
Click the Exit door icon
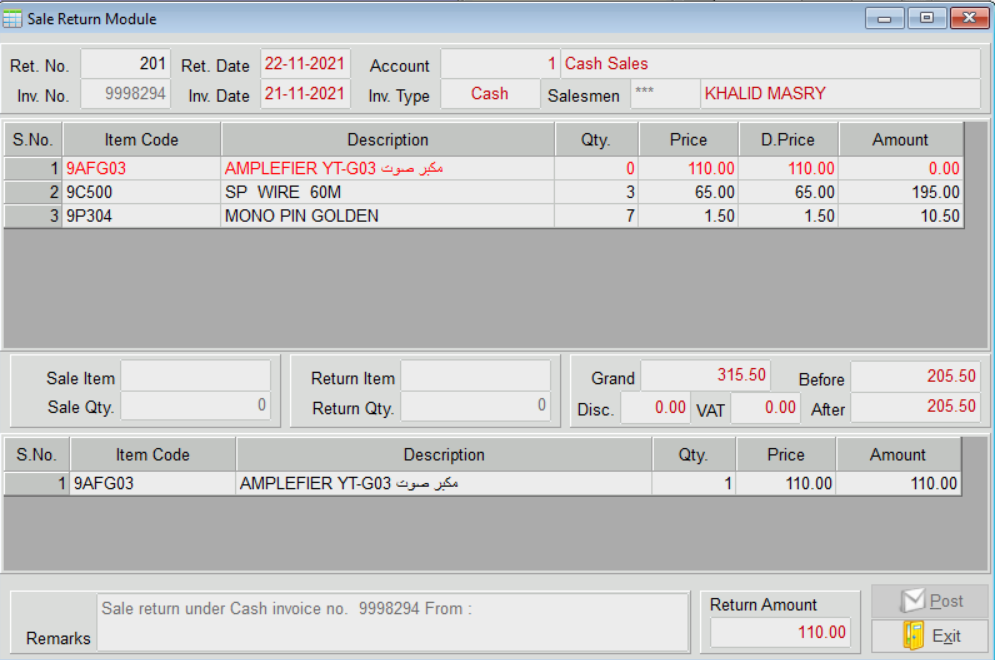pyautogui.click(x=913, y=635)
